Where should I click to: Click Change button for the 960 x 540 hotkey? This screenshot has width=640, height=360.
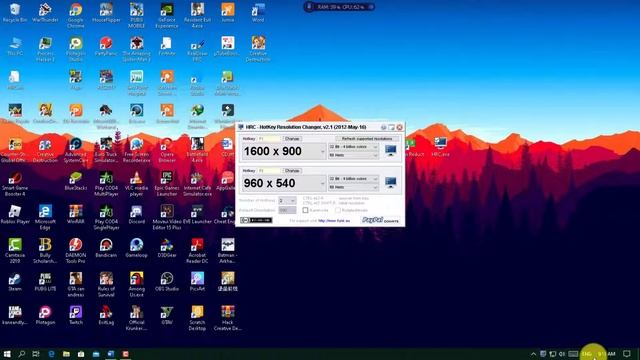[292, 171]
